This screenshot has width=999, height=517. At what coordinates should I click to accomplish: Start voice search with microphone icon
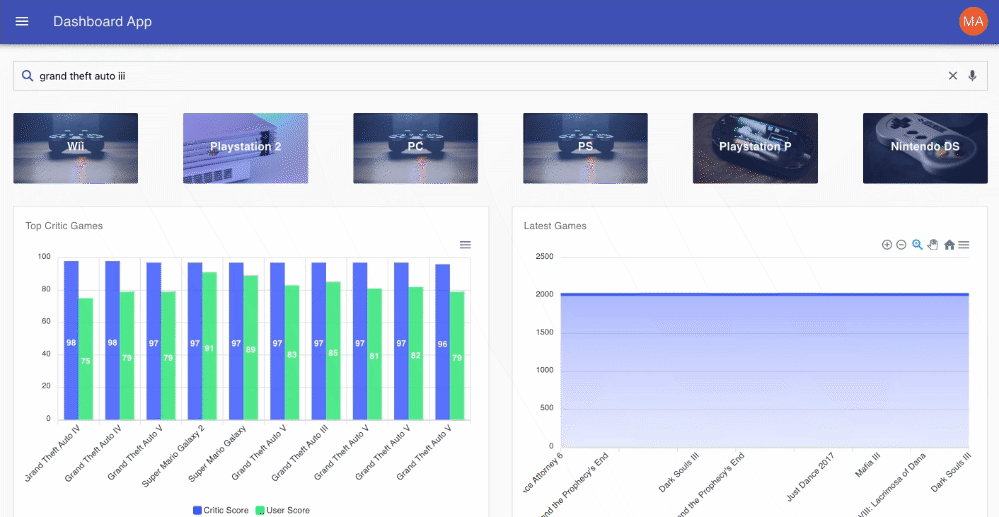[972, 76]
